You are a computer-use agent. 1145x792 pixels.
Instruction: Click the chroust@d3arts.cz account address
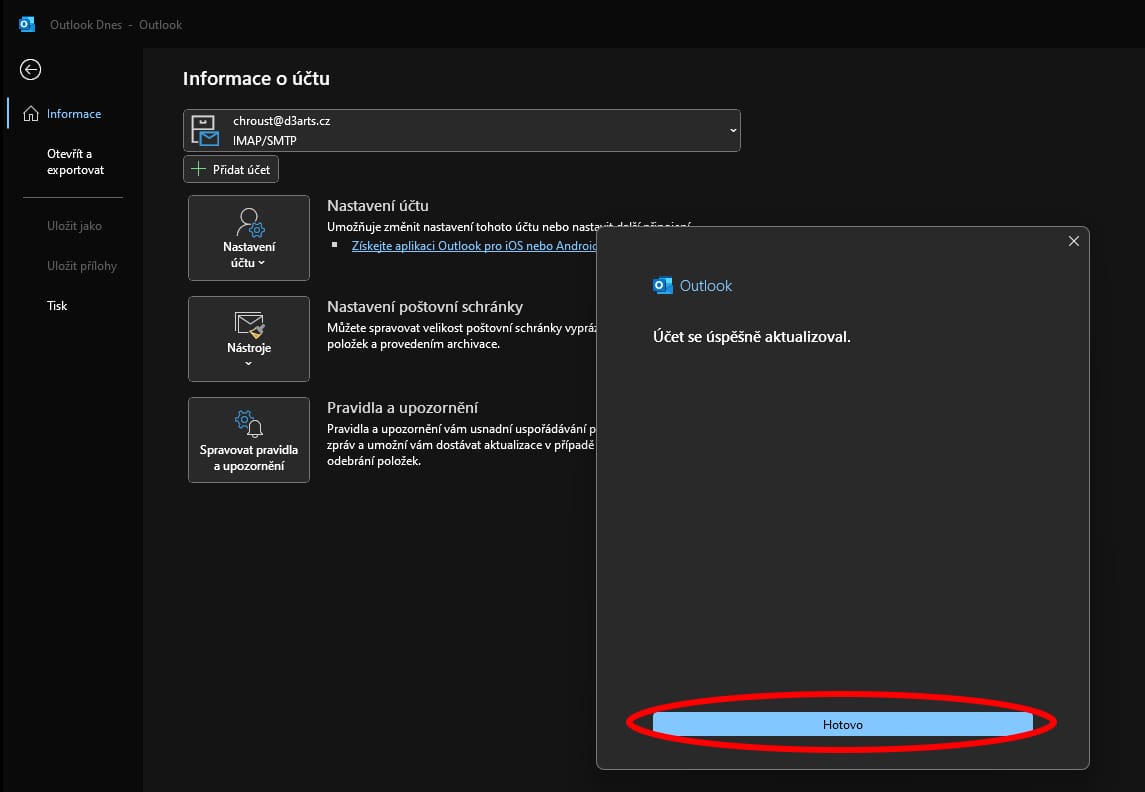tap(282, 121)
